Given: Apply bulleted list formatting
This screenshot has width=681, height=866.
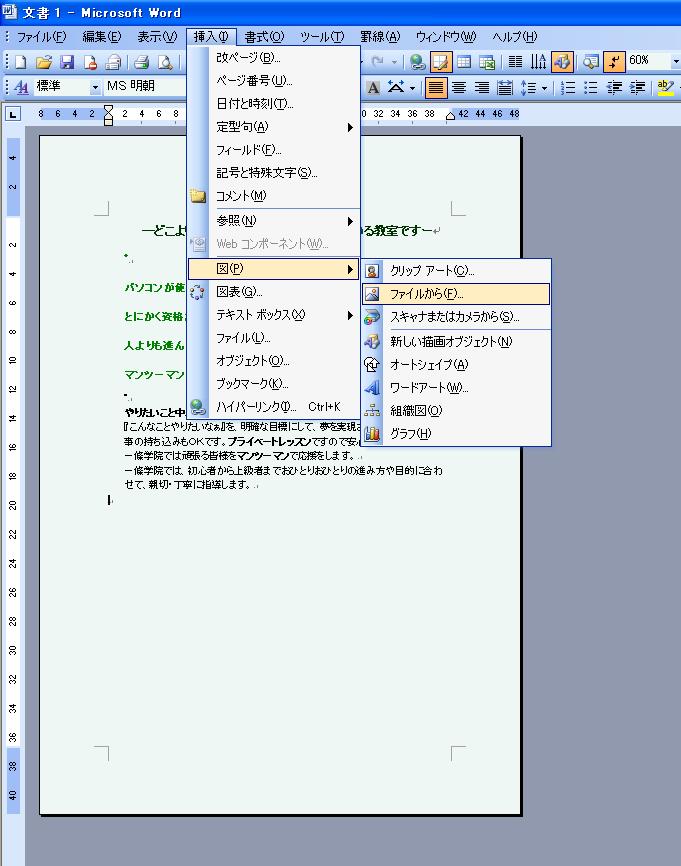Looking at the screenshot, I should (590, 87).
